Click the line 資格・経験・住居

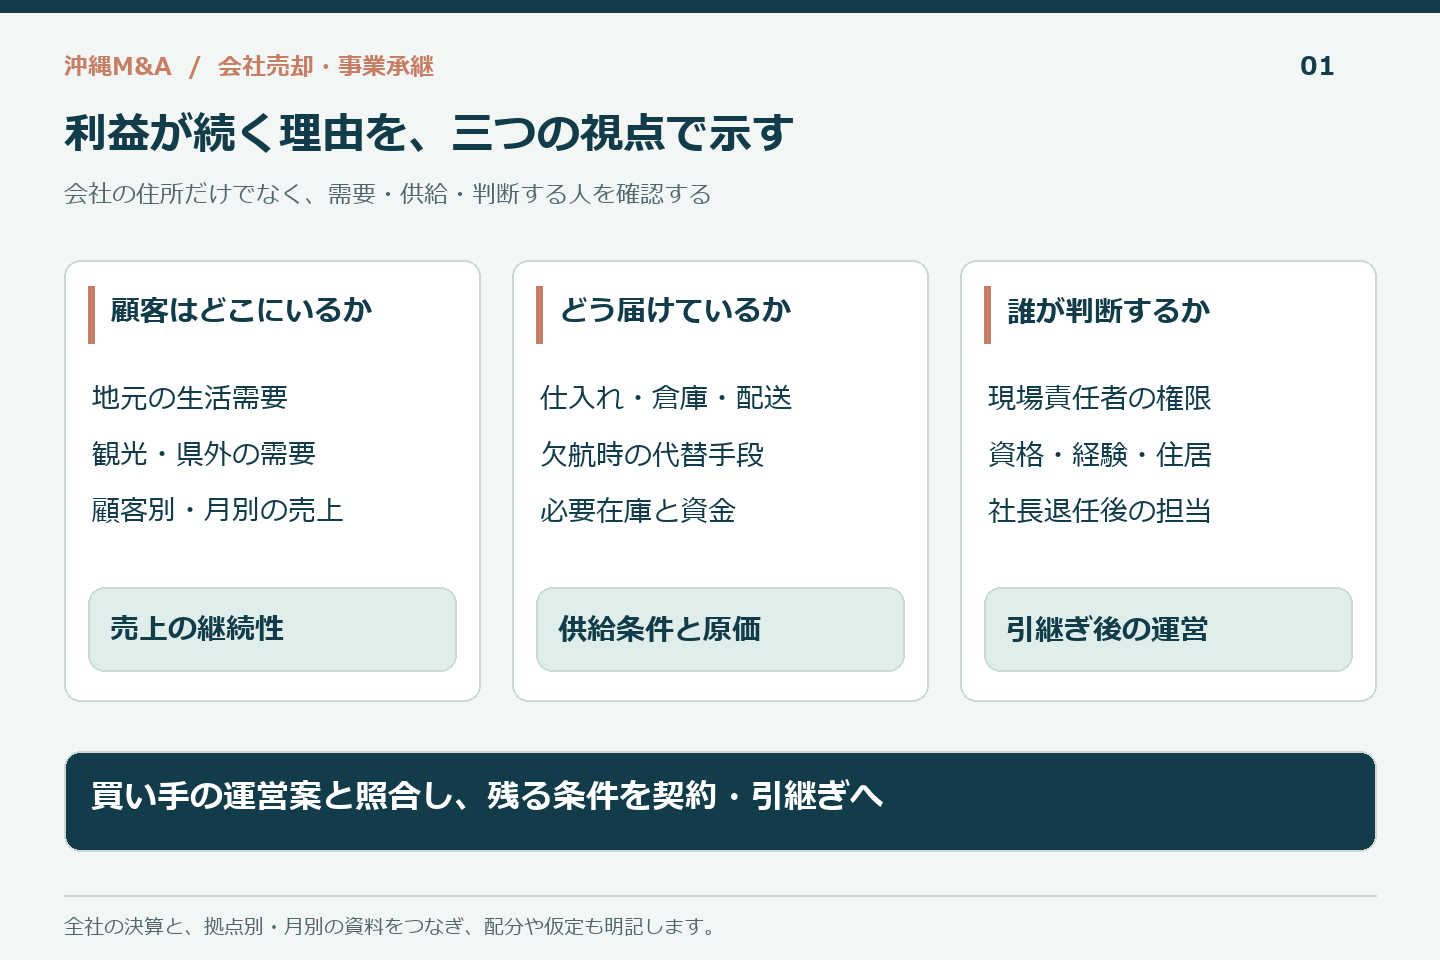1100,454
